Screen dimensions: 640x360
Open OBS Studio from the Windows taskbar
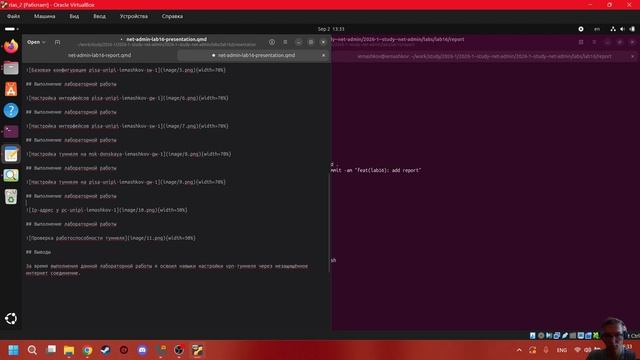click(x=179, y=350)
